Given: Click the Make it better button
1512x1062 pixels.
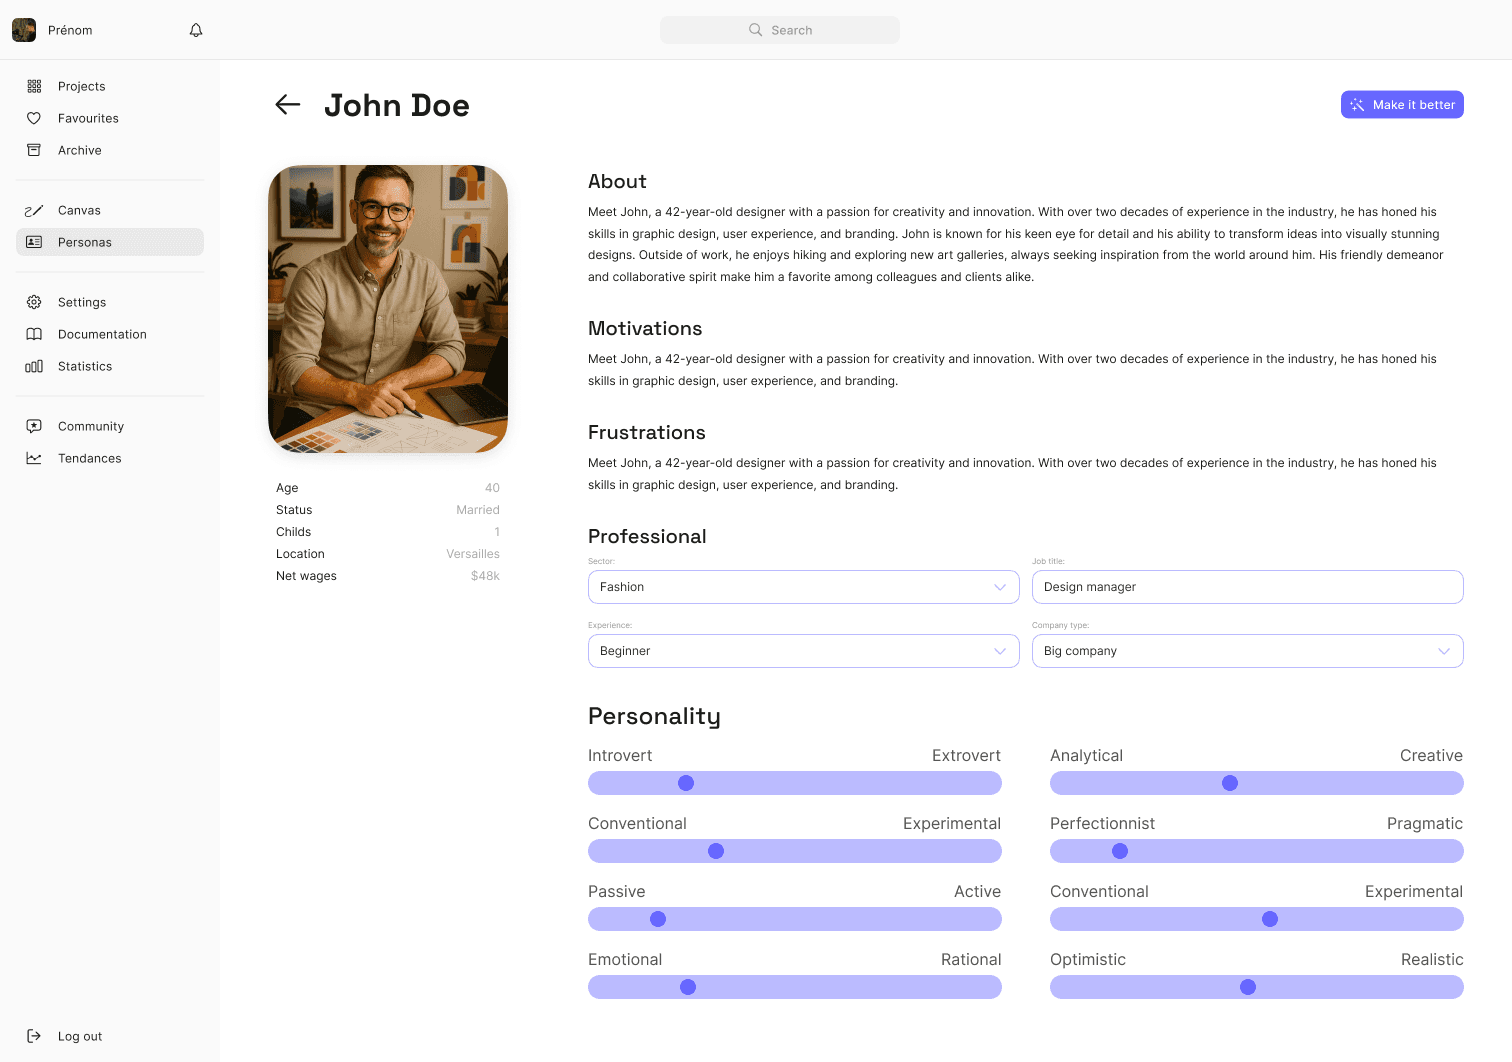Looking at the screenshot, I should pos(1402,105).
